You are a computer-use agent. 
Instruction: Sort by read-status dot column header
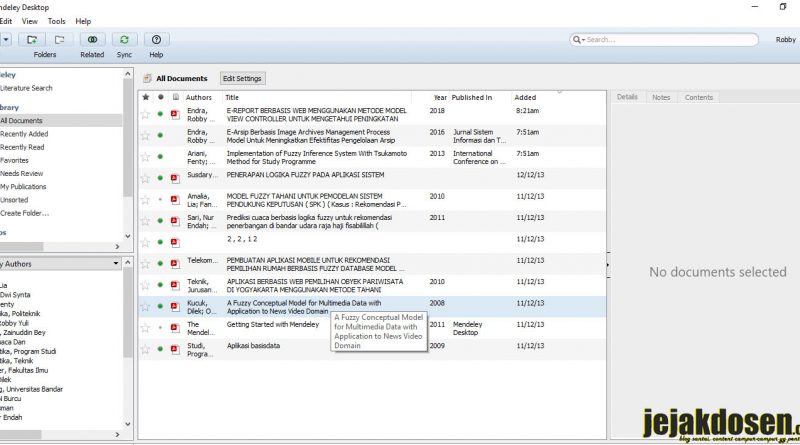click(x=161, y=97)
